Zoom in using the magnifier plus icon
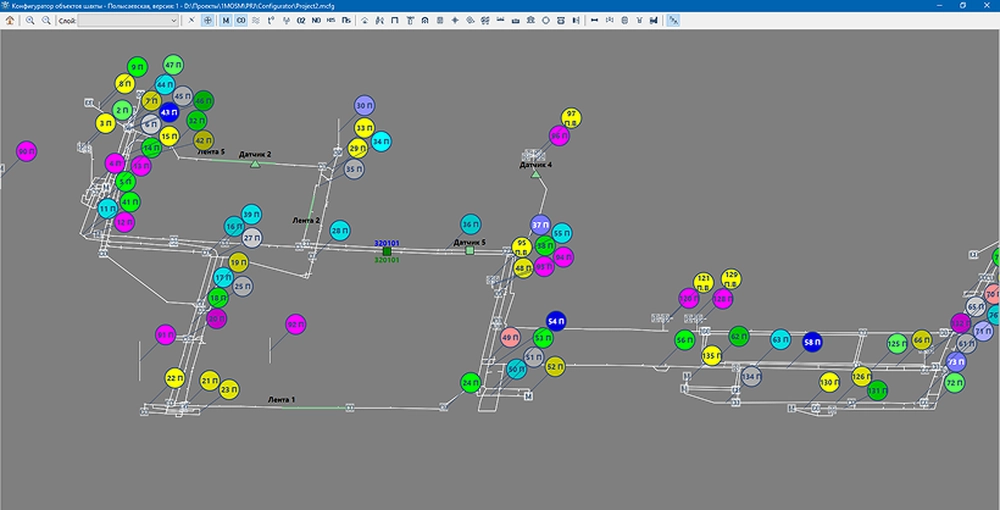The width and height of the screenshot is (1000, 510). pos(31,20)
